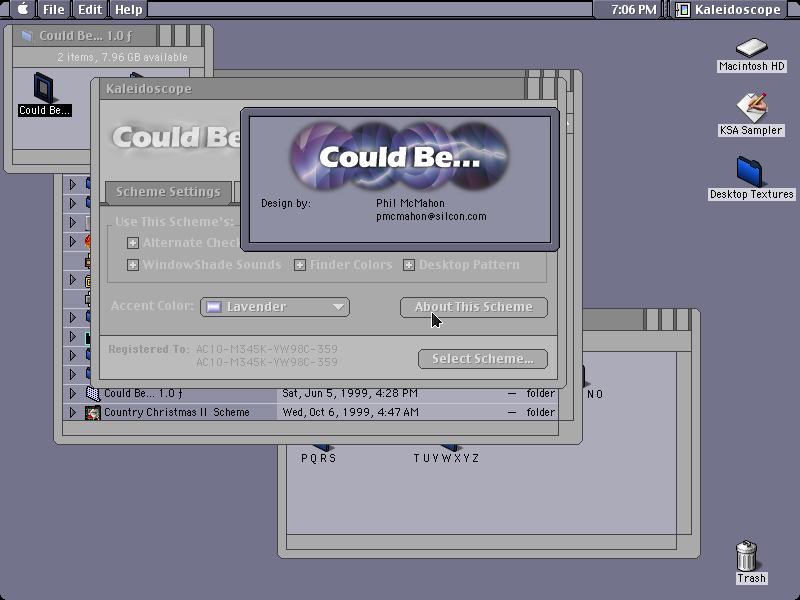
Task: Expand the Could Be... 1.0 ƒ folder row
Action: (x=72, y=393)
